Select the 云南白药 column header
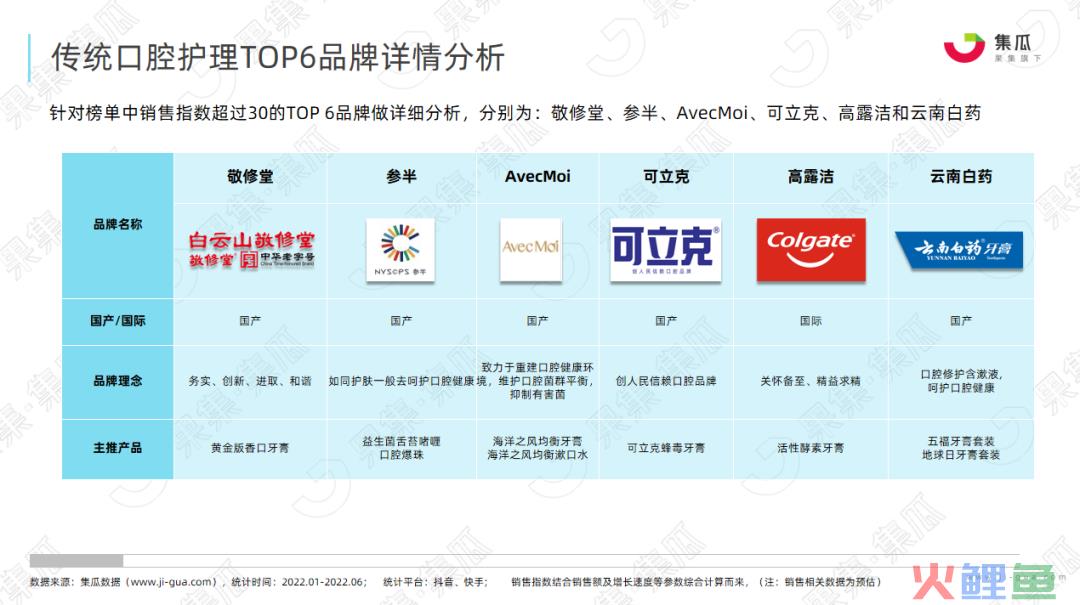 (x=961, y=176)
